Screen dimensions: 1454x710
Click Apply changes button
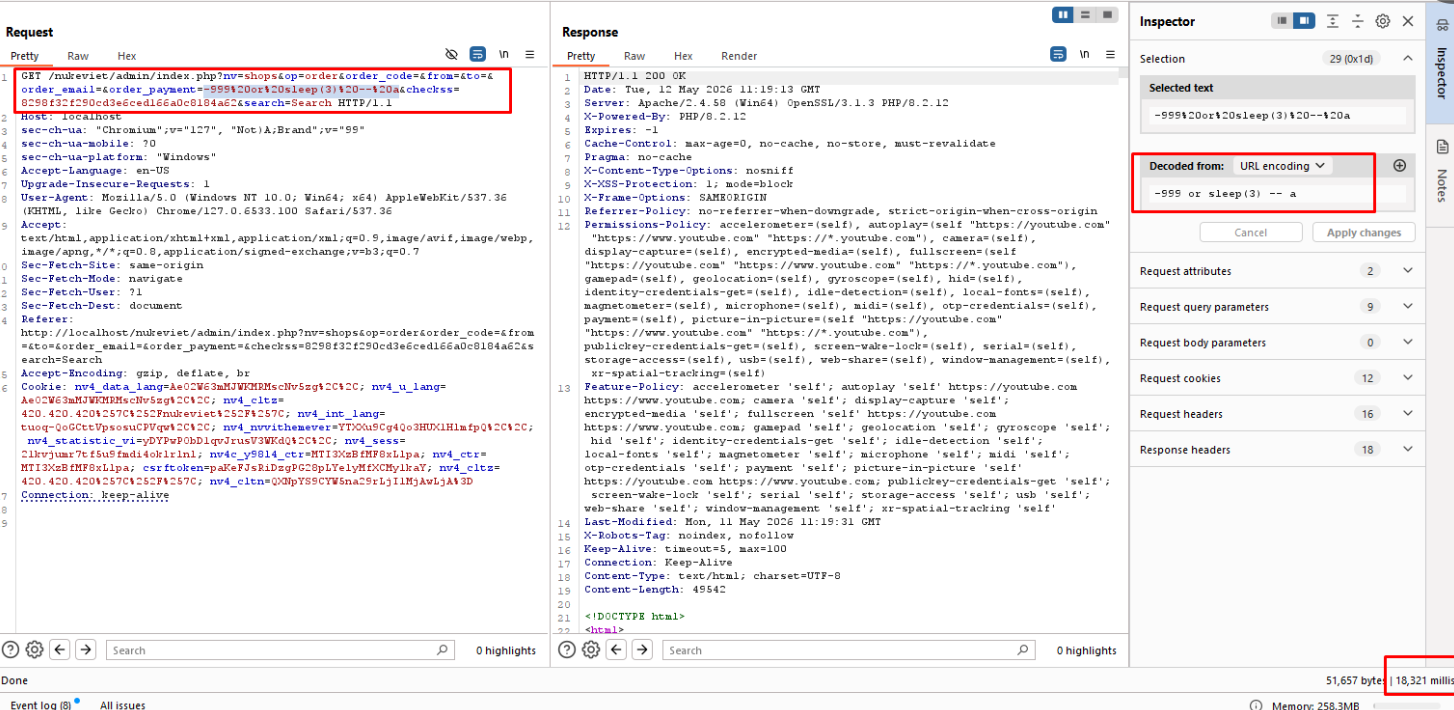coord(1364,232)
